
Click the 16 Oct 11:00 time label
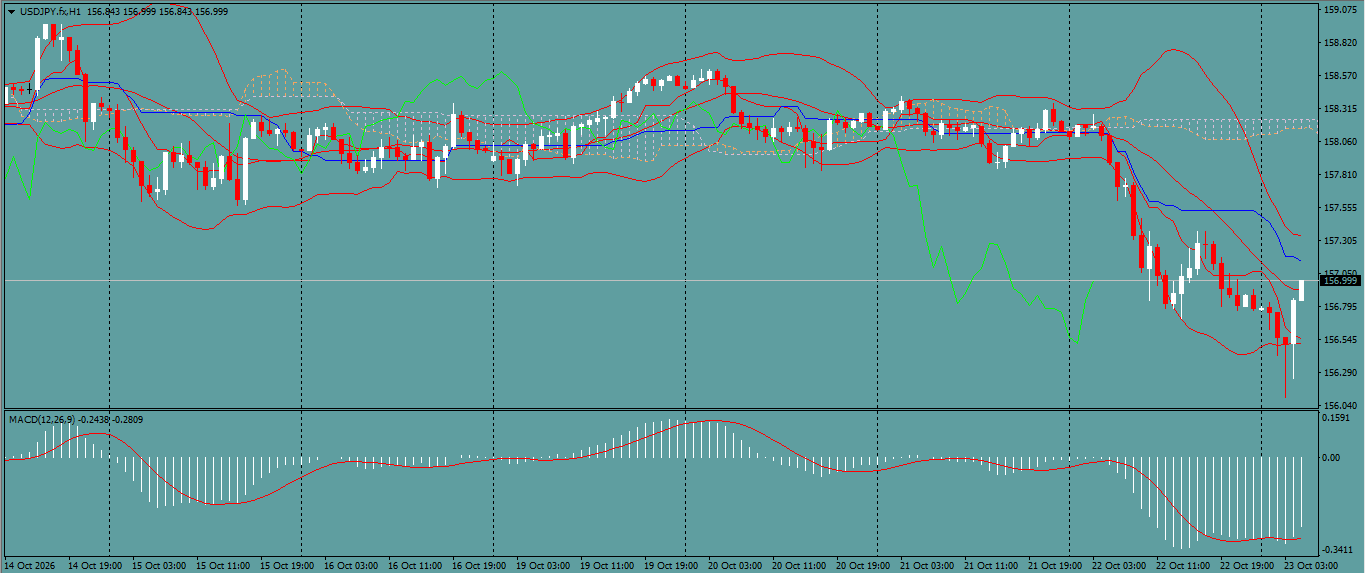(414, 565)
